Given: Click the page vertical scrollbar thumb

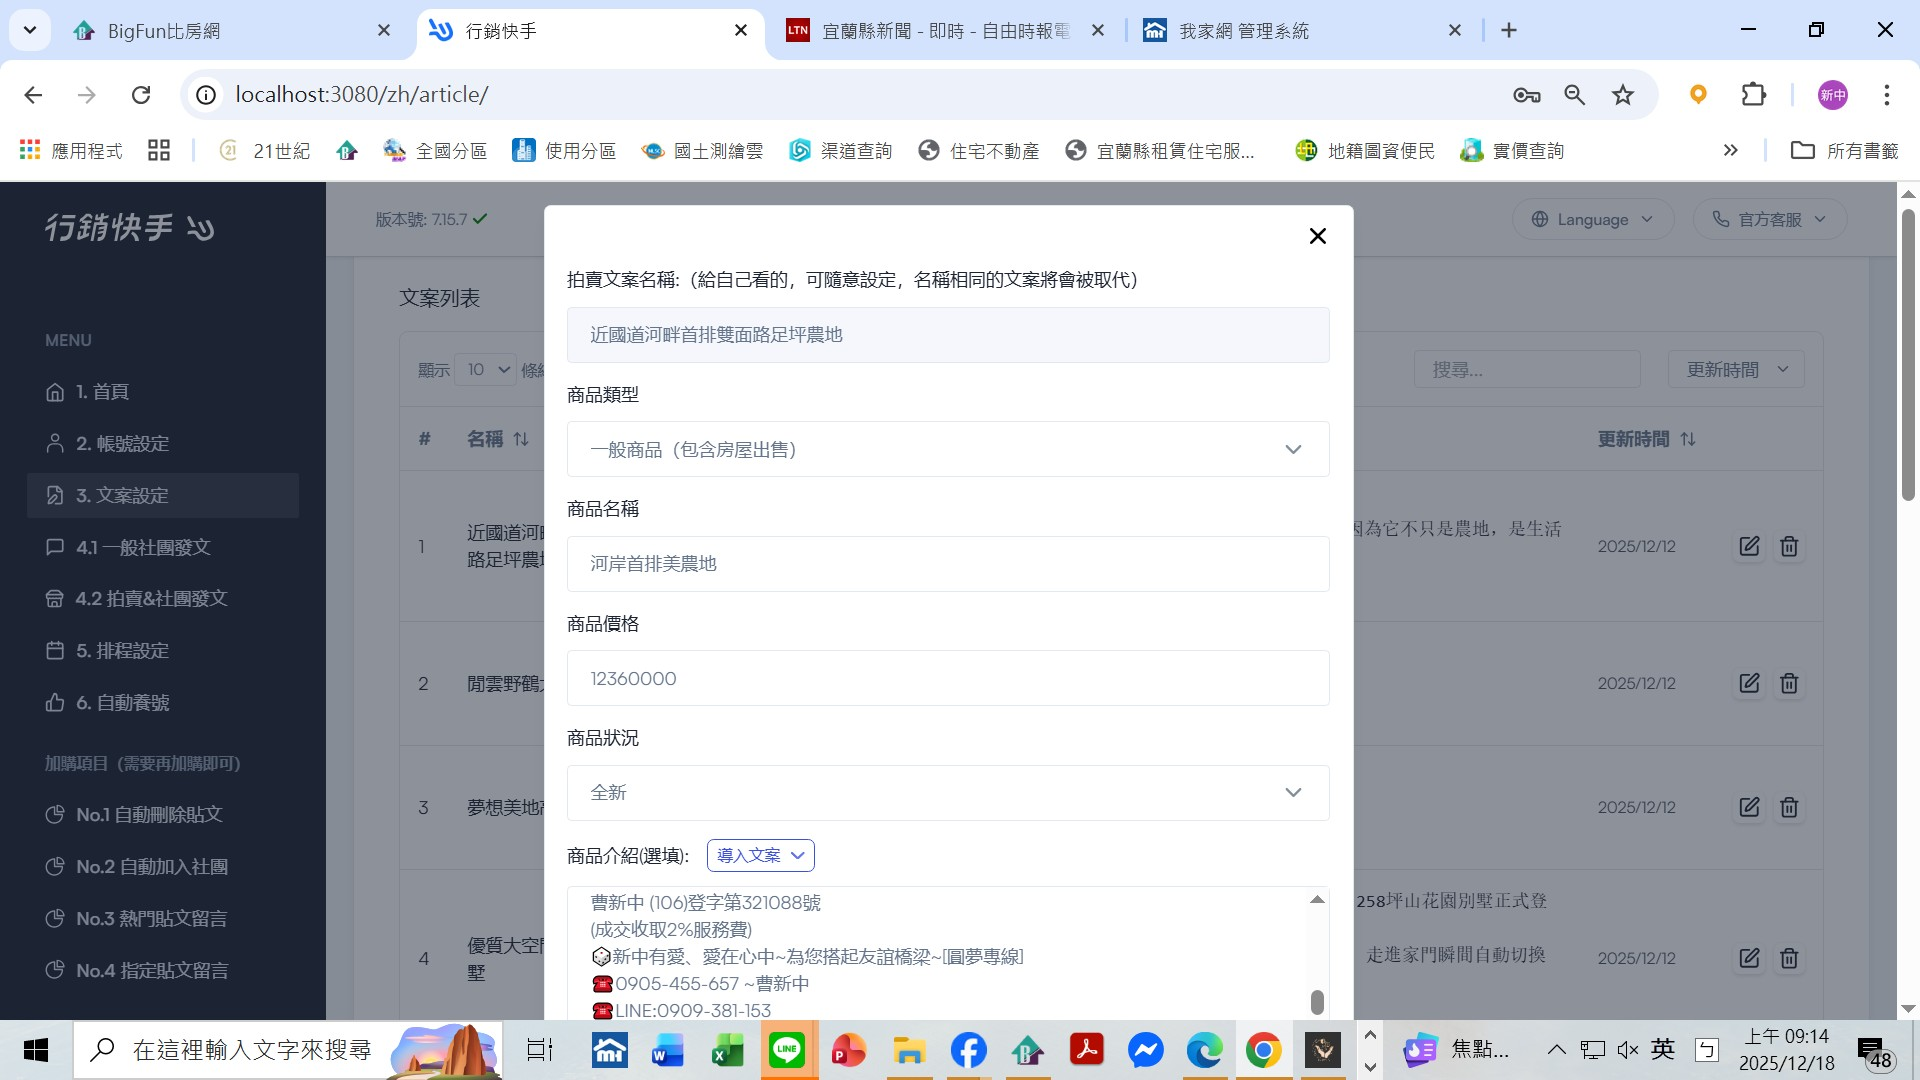Looking at the screenshot, I should coord(1907,355).
